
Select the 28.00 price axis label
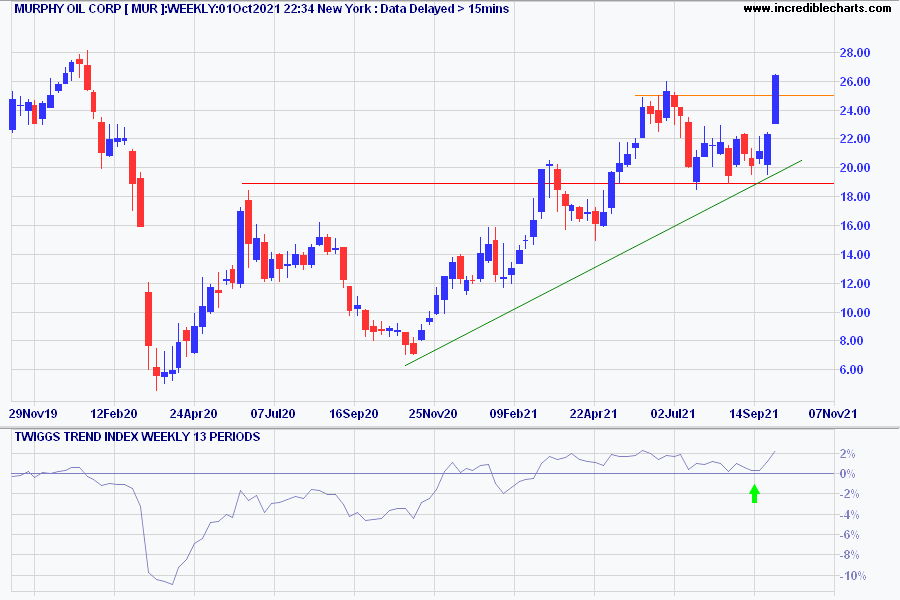tap(855, 53)
